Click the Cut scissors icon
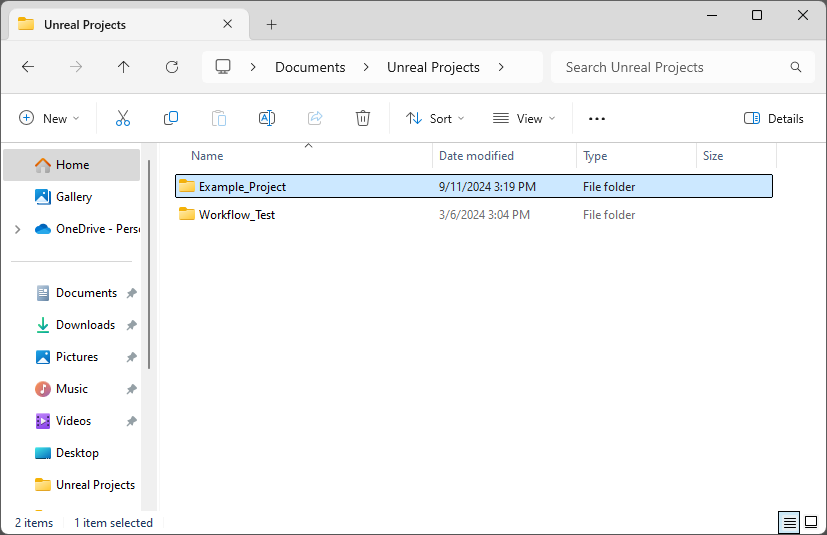The image size is (827, 535). 123,118
